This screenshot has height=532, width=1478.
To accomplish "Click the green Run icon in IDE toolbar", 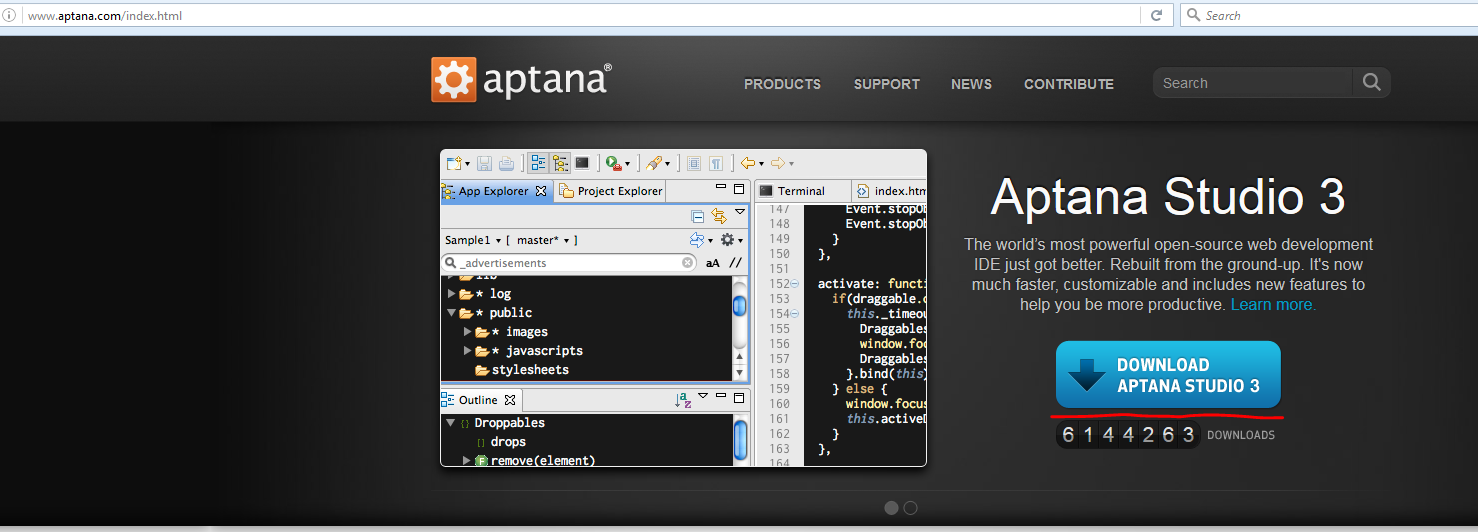I will click(x=613, y=163).
